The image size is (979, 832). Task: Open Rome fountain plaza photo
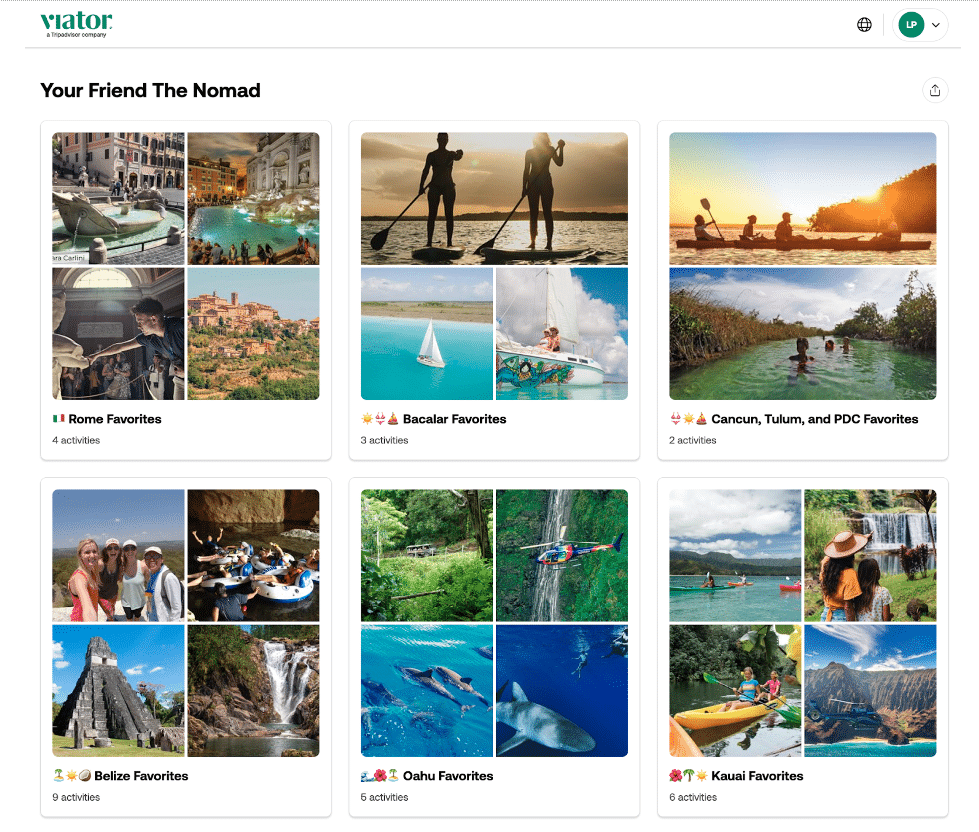118,198
